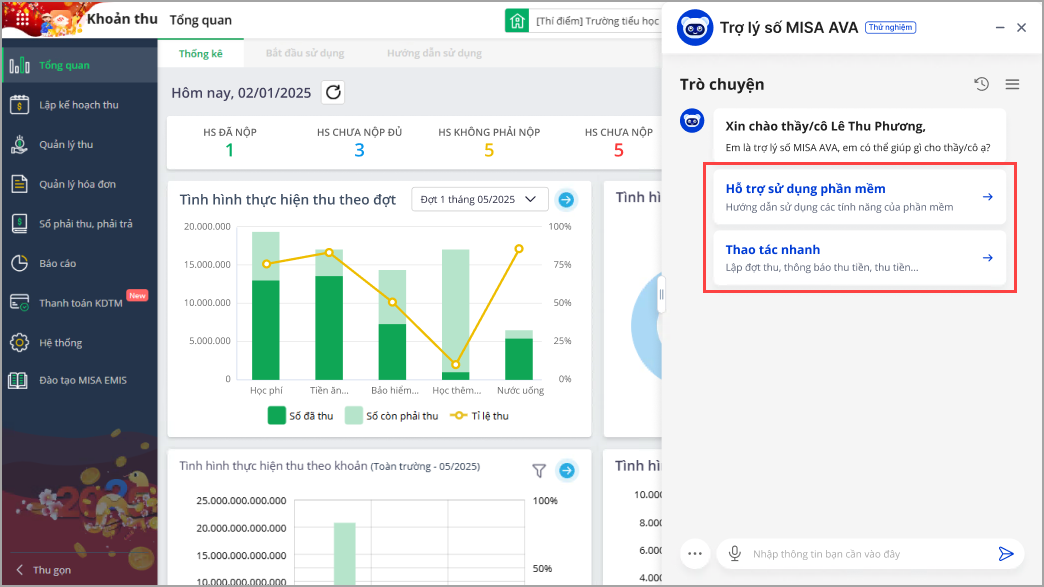Select Thao tác nhanh option
The image size is (1044, 587).
pos(860,258)
